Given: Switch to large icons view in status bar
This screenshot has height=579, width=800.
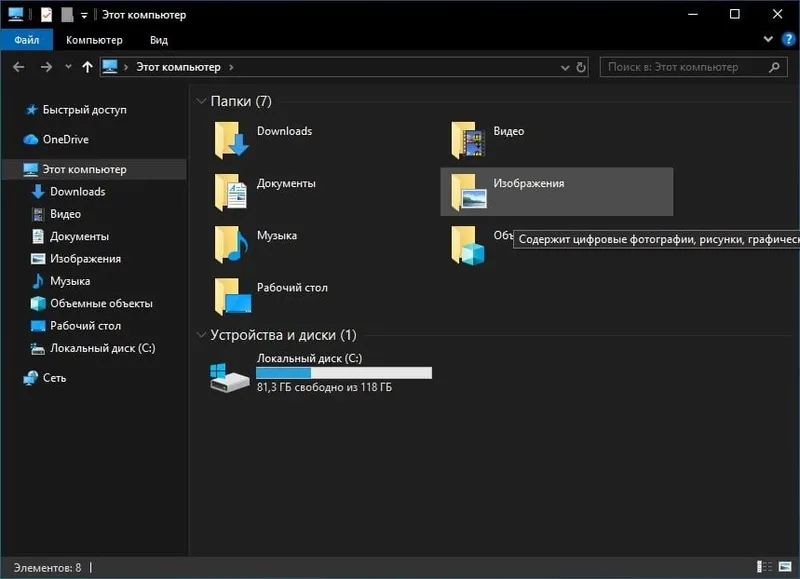Looking at the screenshot, I should pos(785,566).
